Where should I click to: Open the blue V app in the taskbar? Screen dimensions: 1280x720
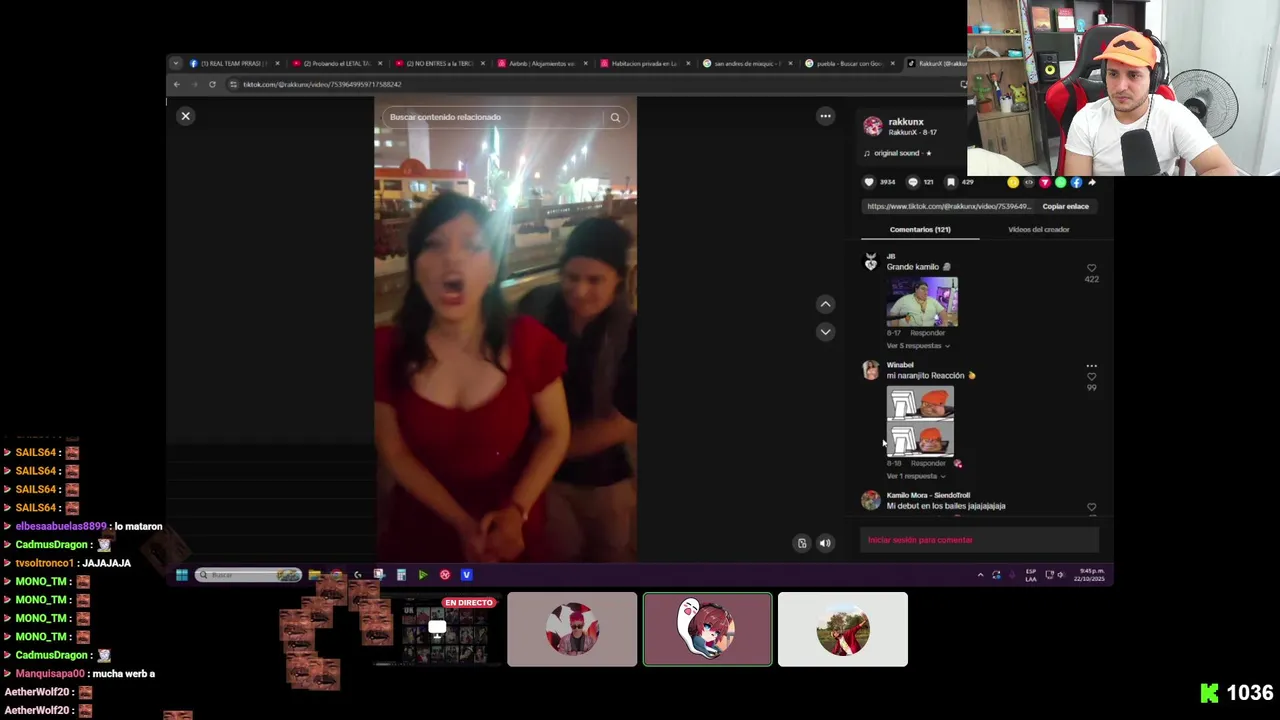coord(466,575)
